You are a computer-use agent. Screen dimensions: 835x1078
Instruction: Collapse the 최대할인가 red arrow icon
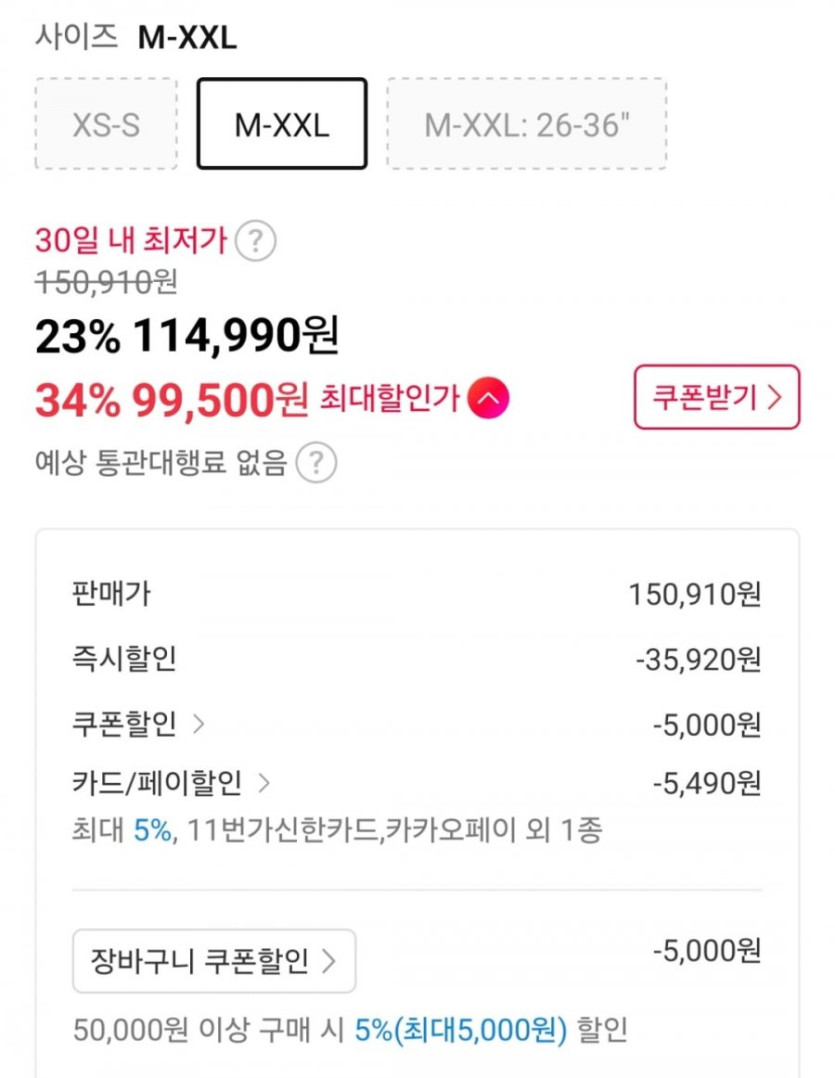488,400
